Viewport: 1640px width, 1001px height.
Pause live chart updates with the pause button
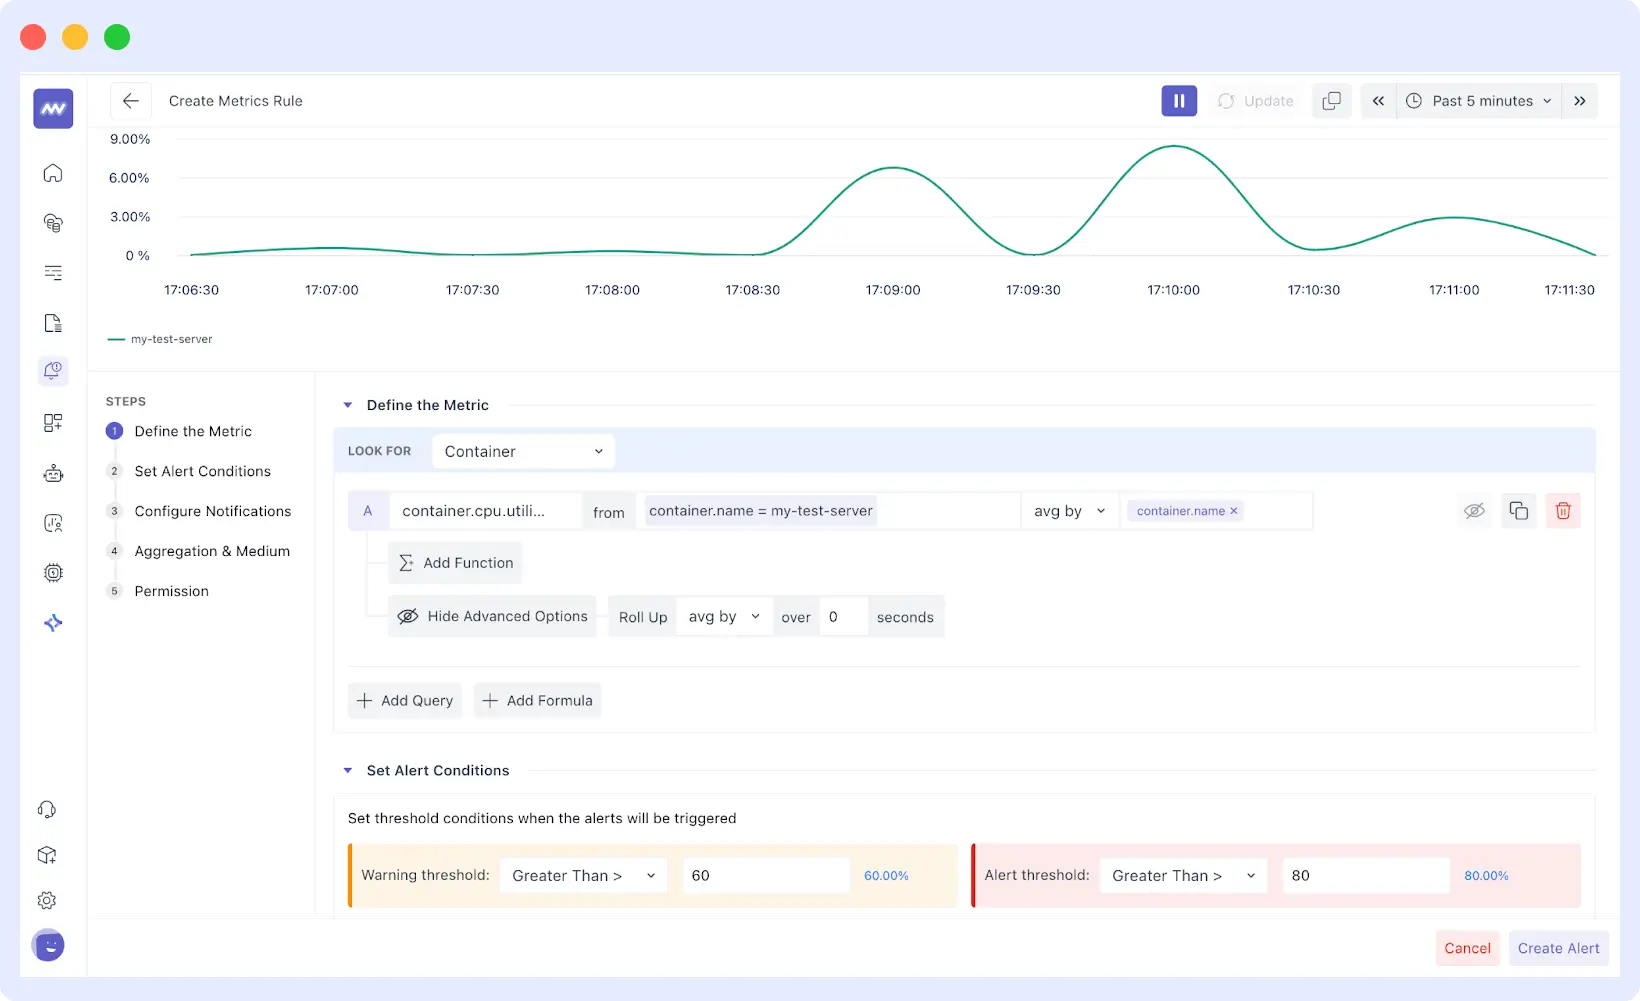1179,100
